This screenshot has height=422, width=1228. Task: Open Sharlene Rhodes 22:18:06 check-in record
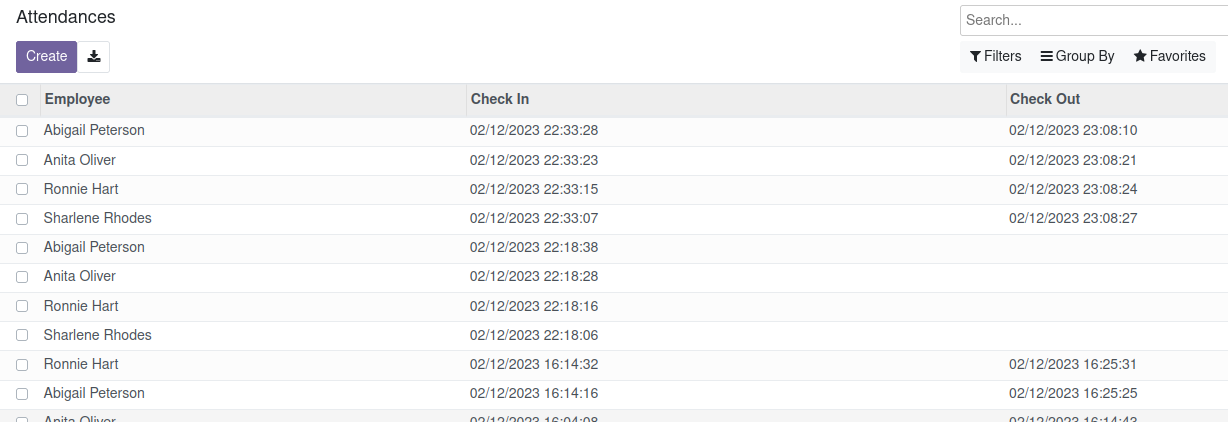(x=534, y=335)
